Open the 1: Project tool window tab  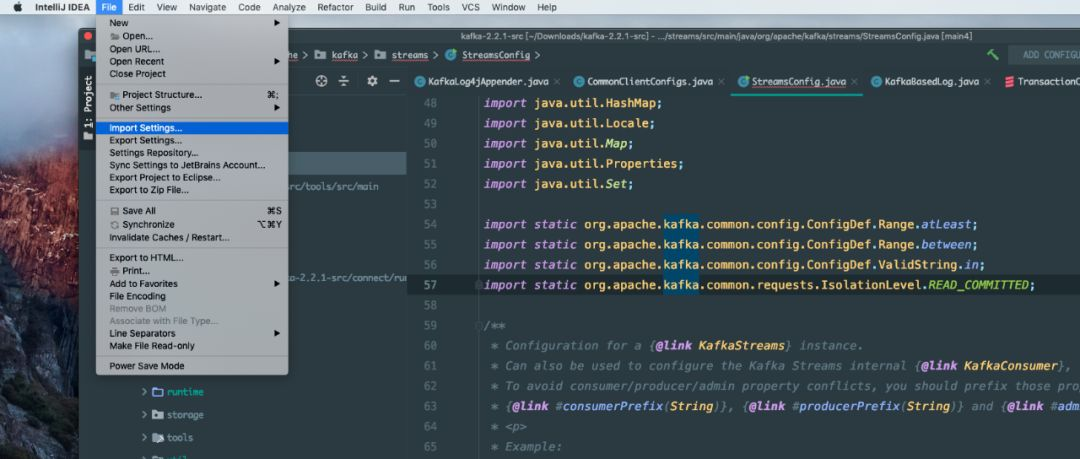(88, 107)
